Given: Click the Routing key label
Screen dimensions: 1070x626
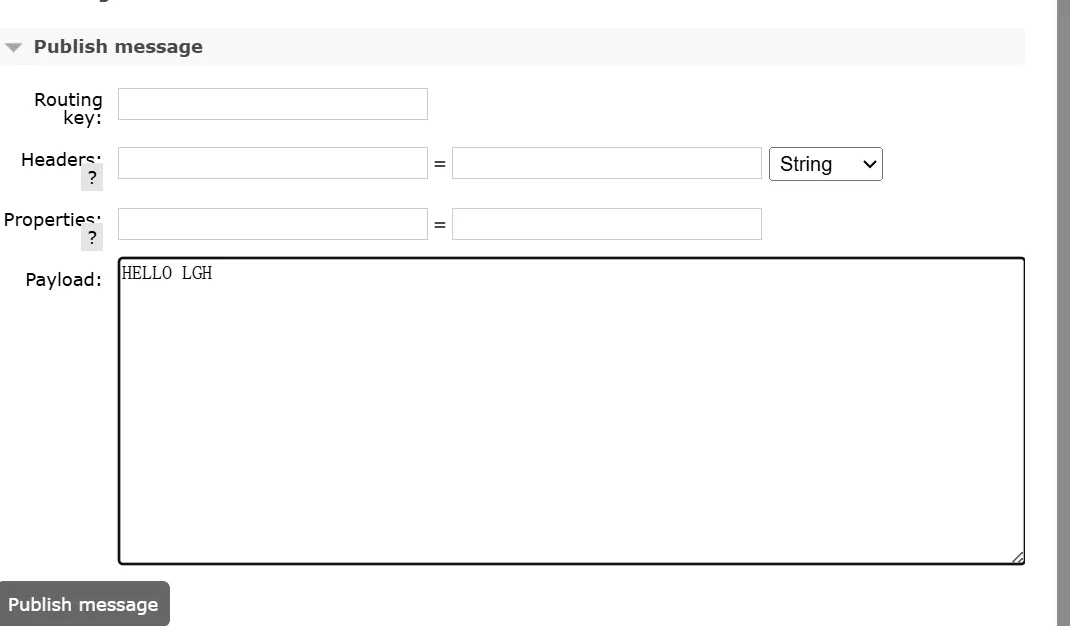Looking at the screenshot, I should tap(68, 108).
